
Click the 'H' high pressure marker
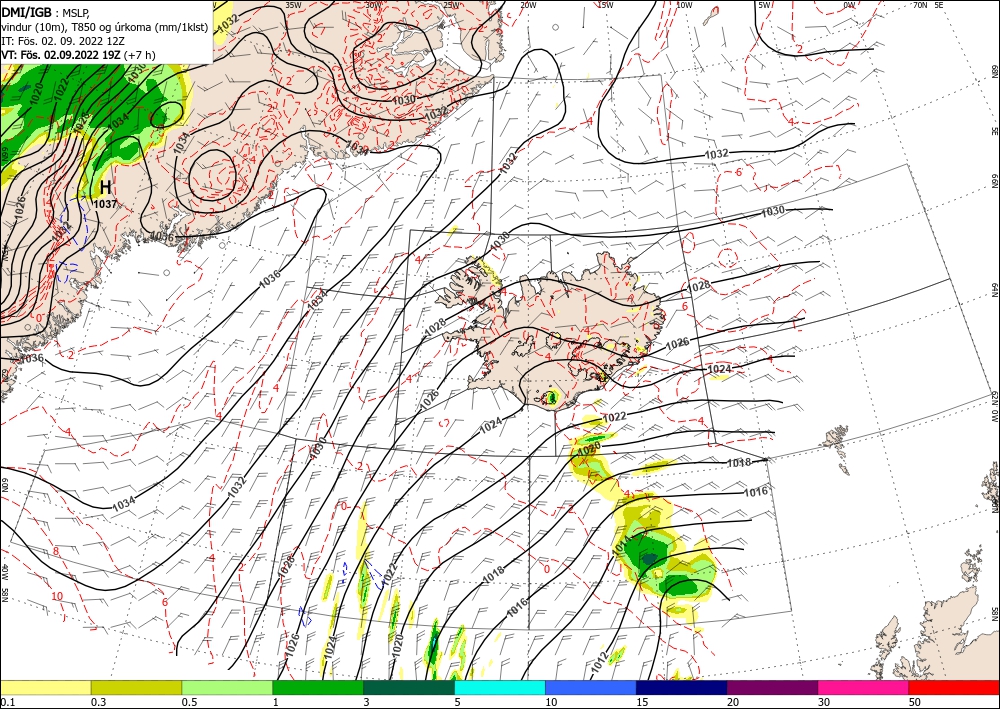(106, 187)
